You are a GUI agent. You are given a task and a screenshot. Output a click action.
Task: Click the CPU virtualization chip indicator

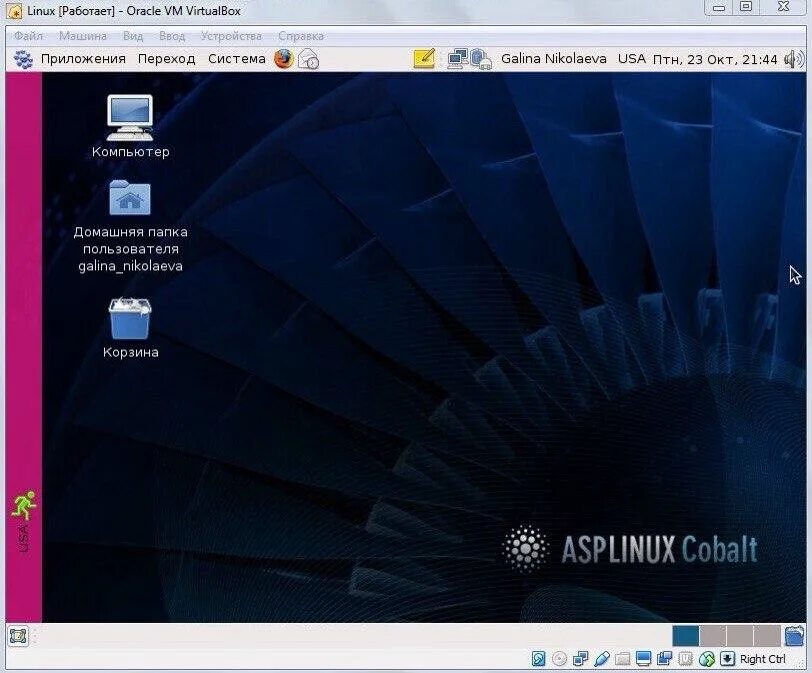click(686, 659)
